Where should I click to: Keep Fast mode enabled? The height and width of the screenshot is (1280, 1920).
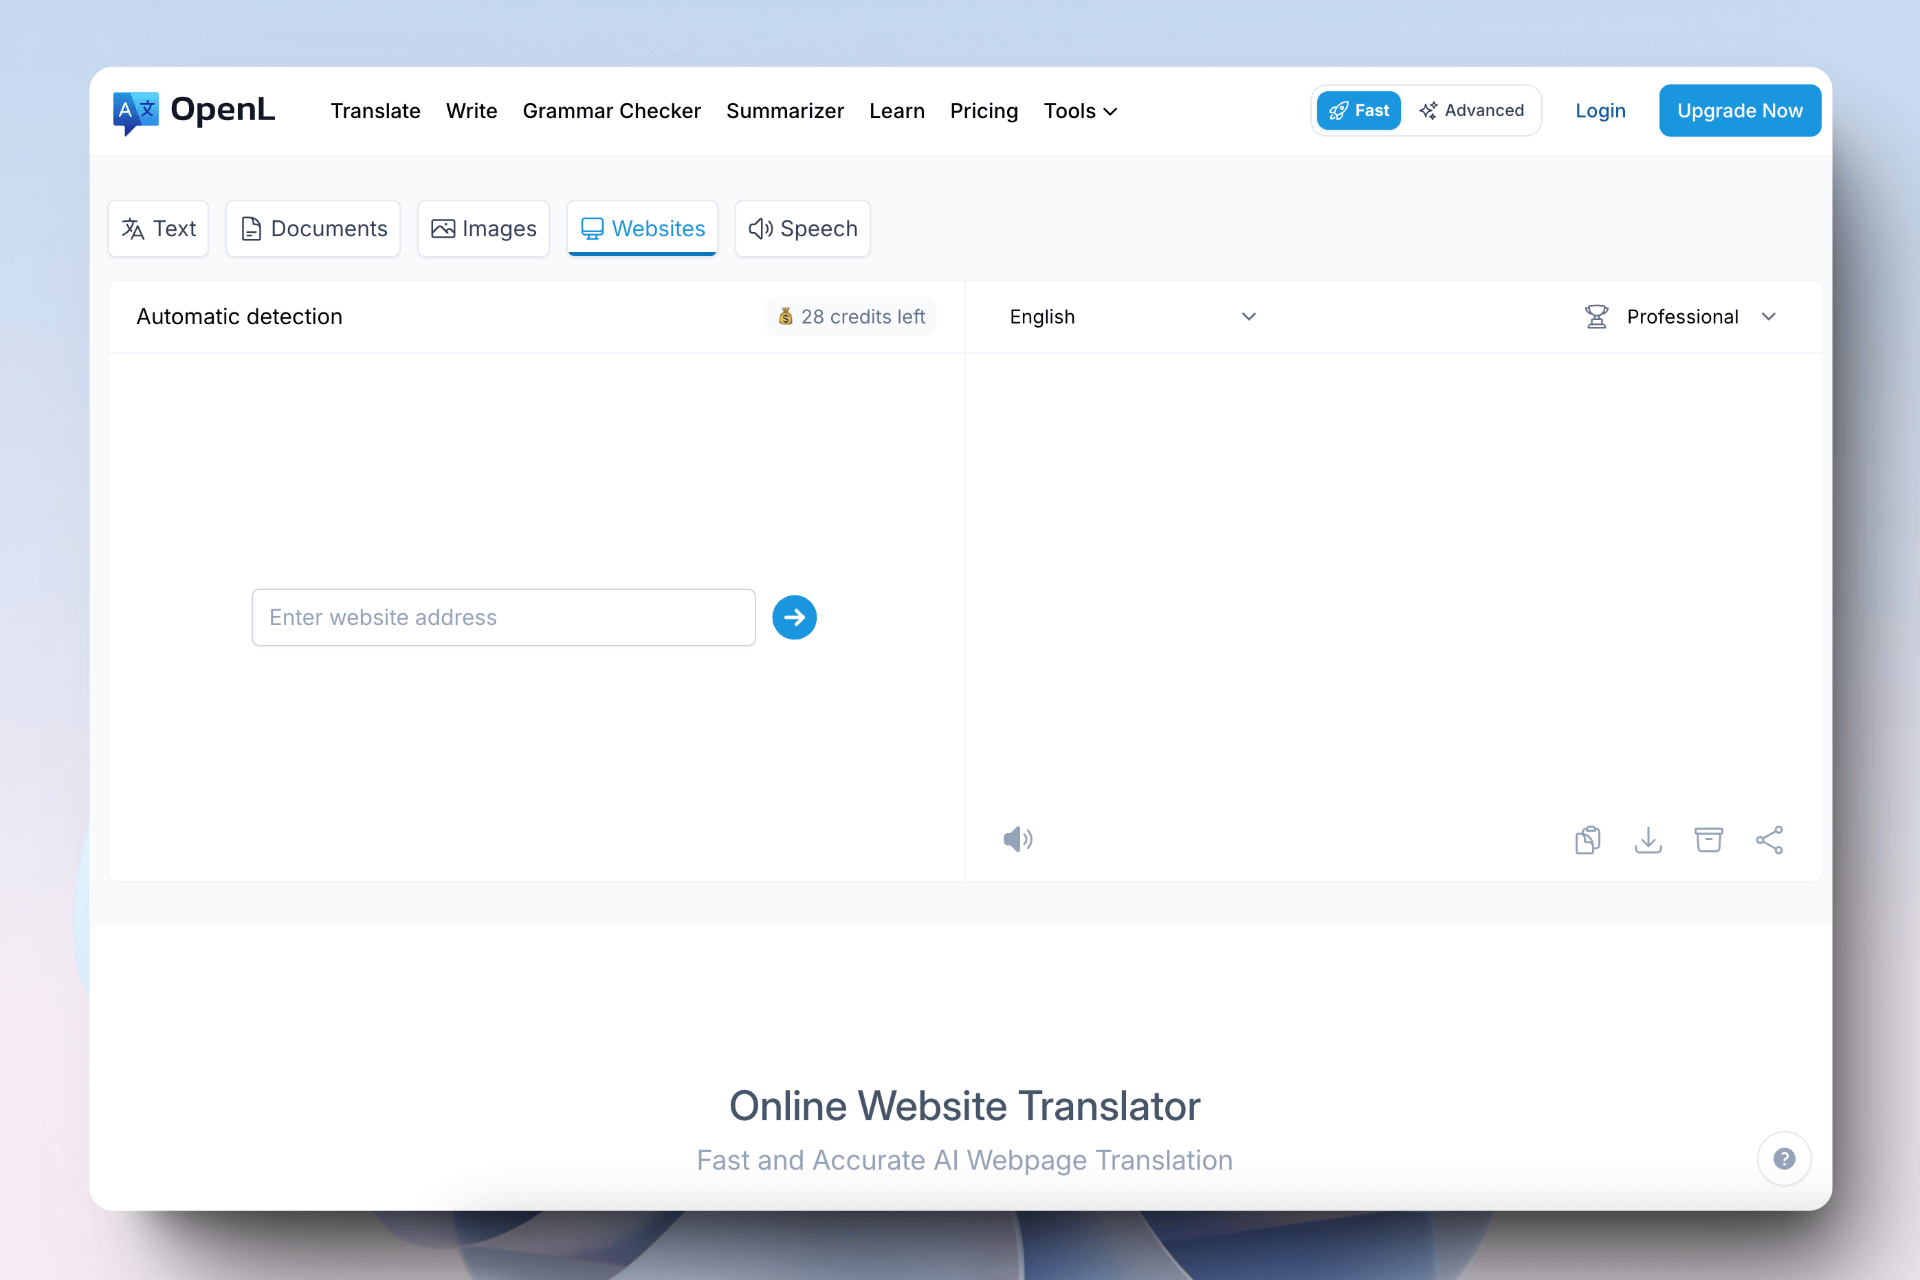(1358, 110)
